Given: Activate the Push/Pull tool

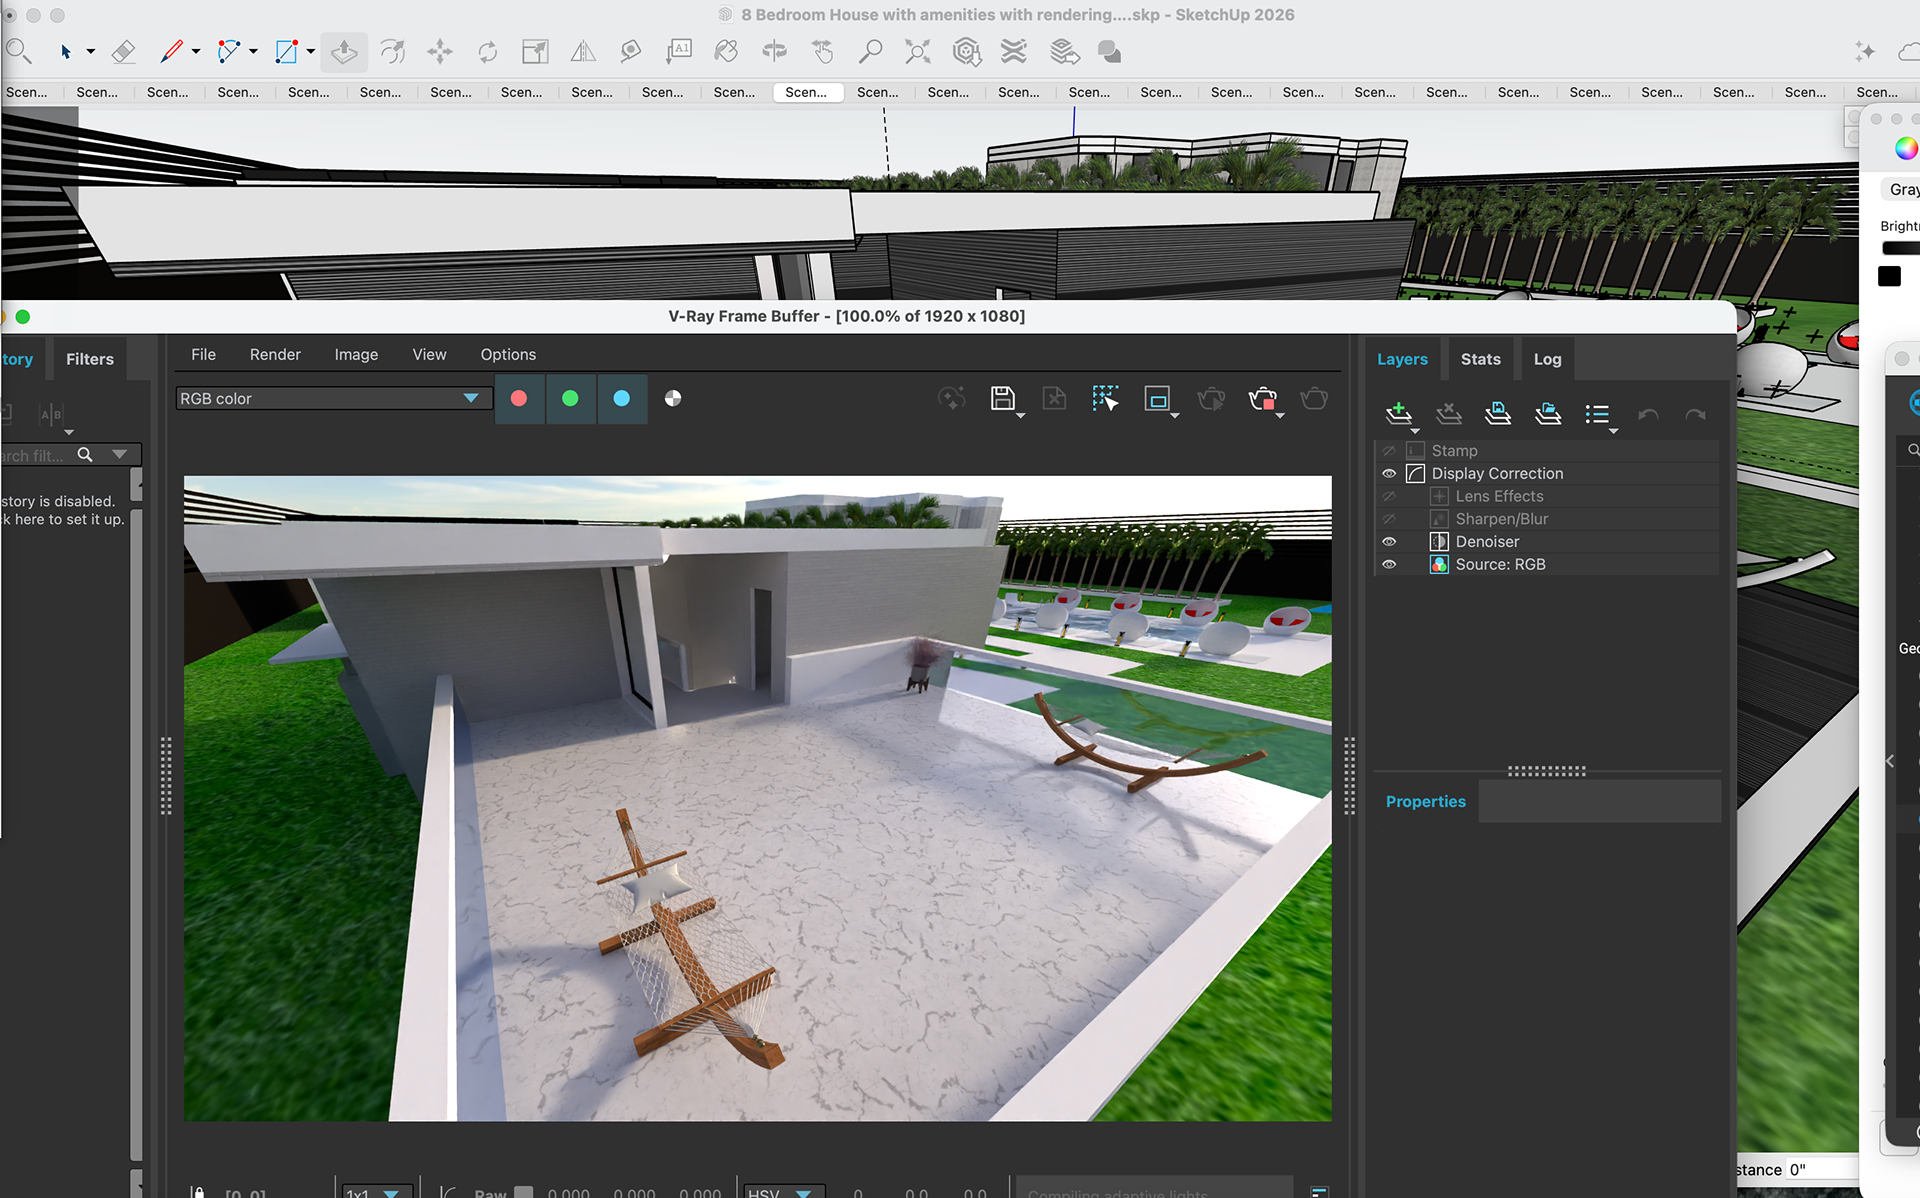Looking at the screenshot, I should pos(344,52).
